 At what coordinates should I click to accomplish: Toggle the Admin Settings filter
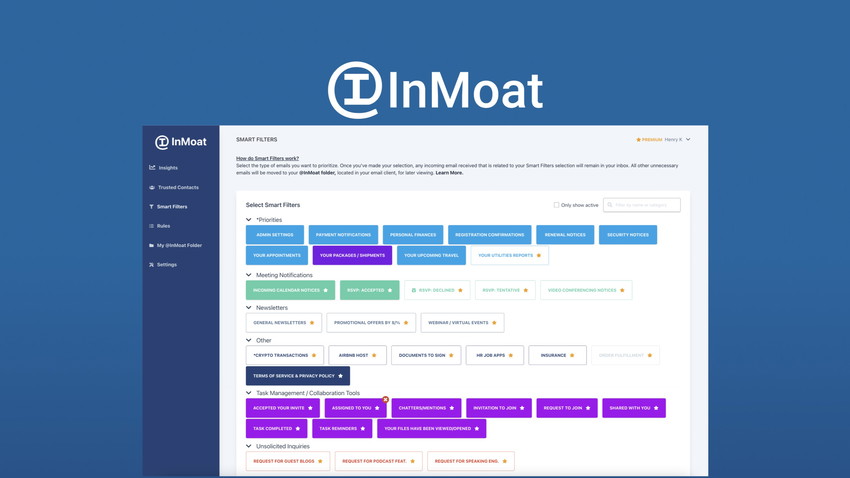click(x=275, y=235)
